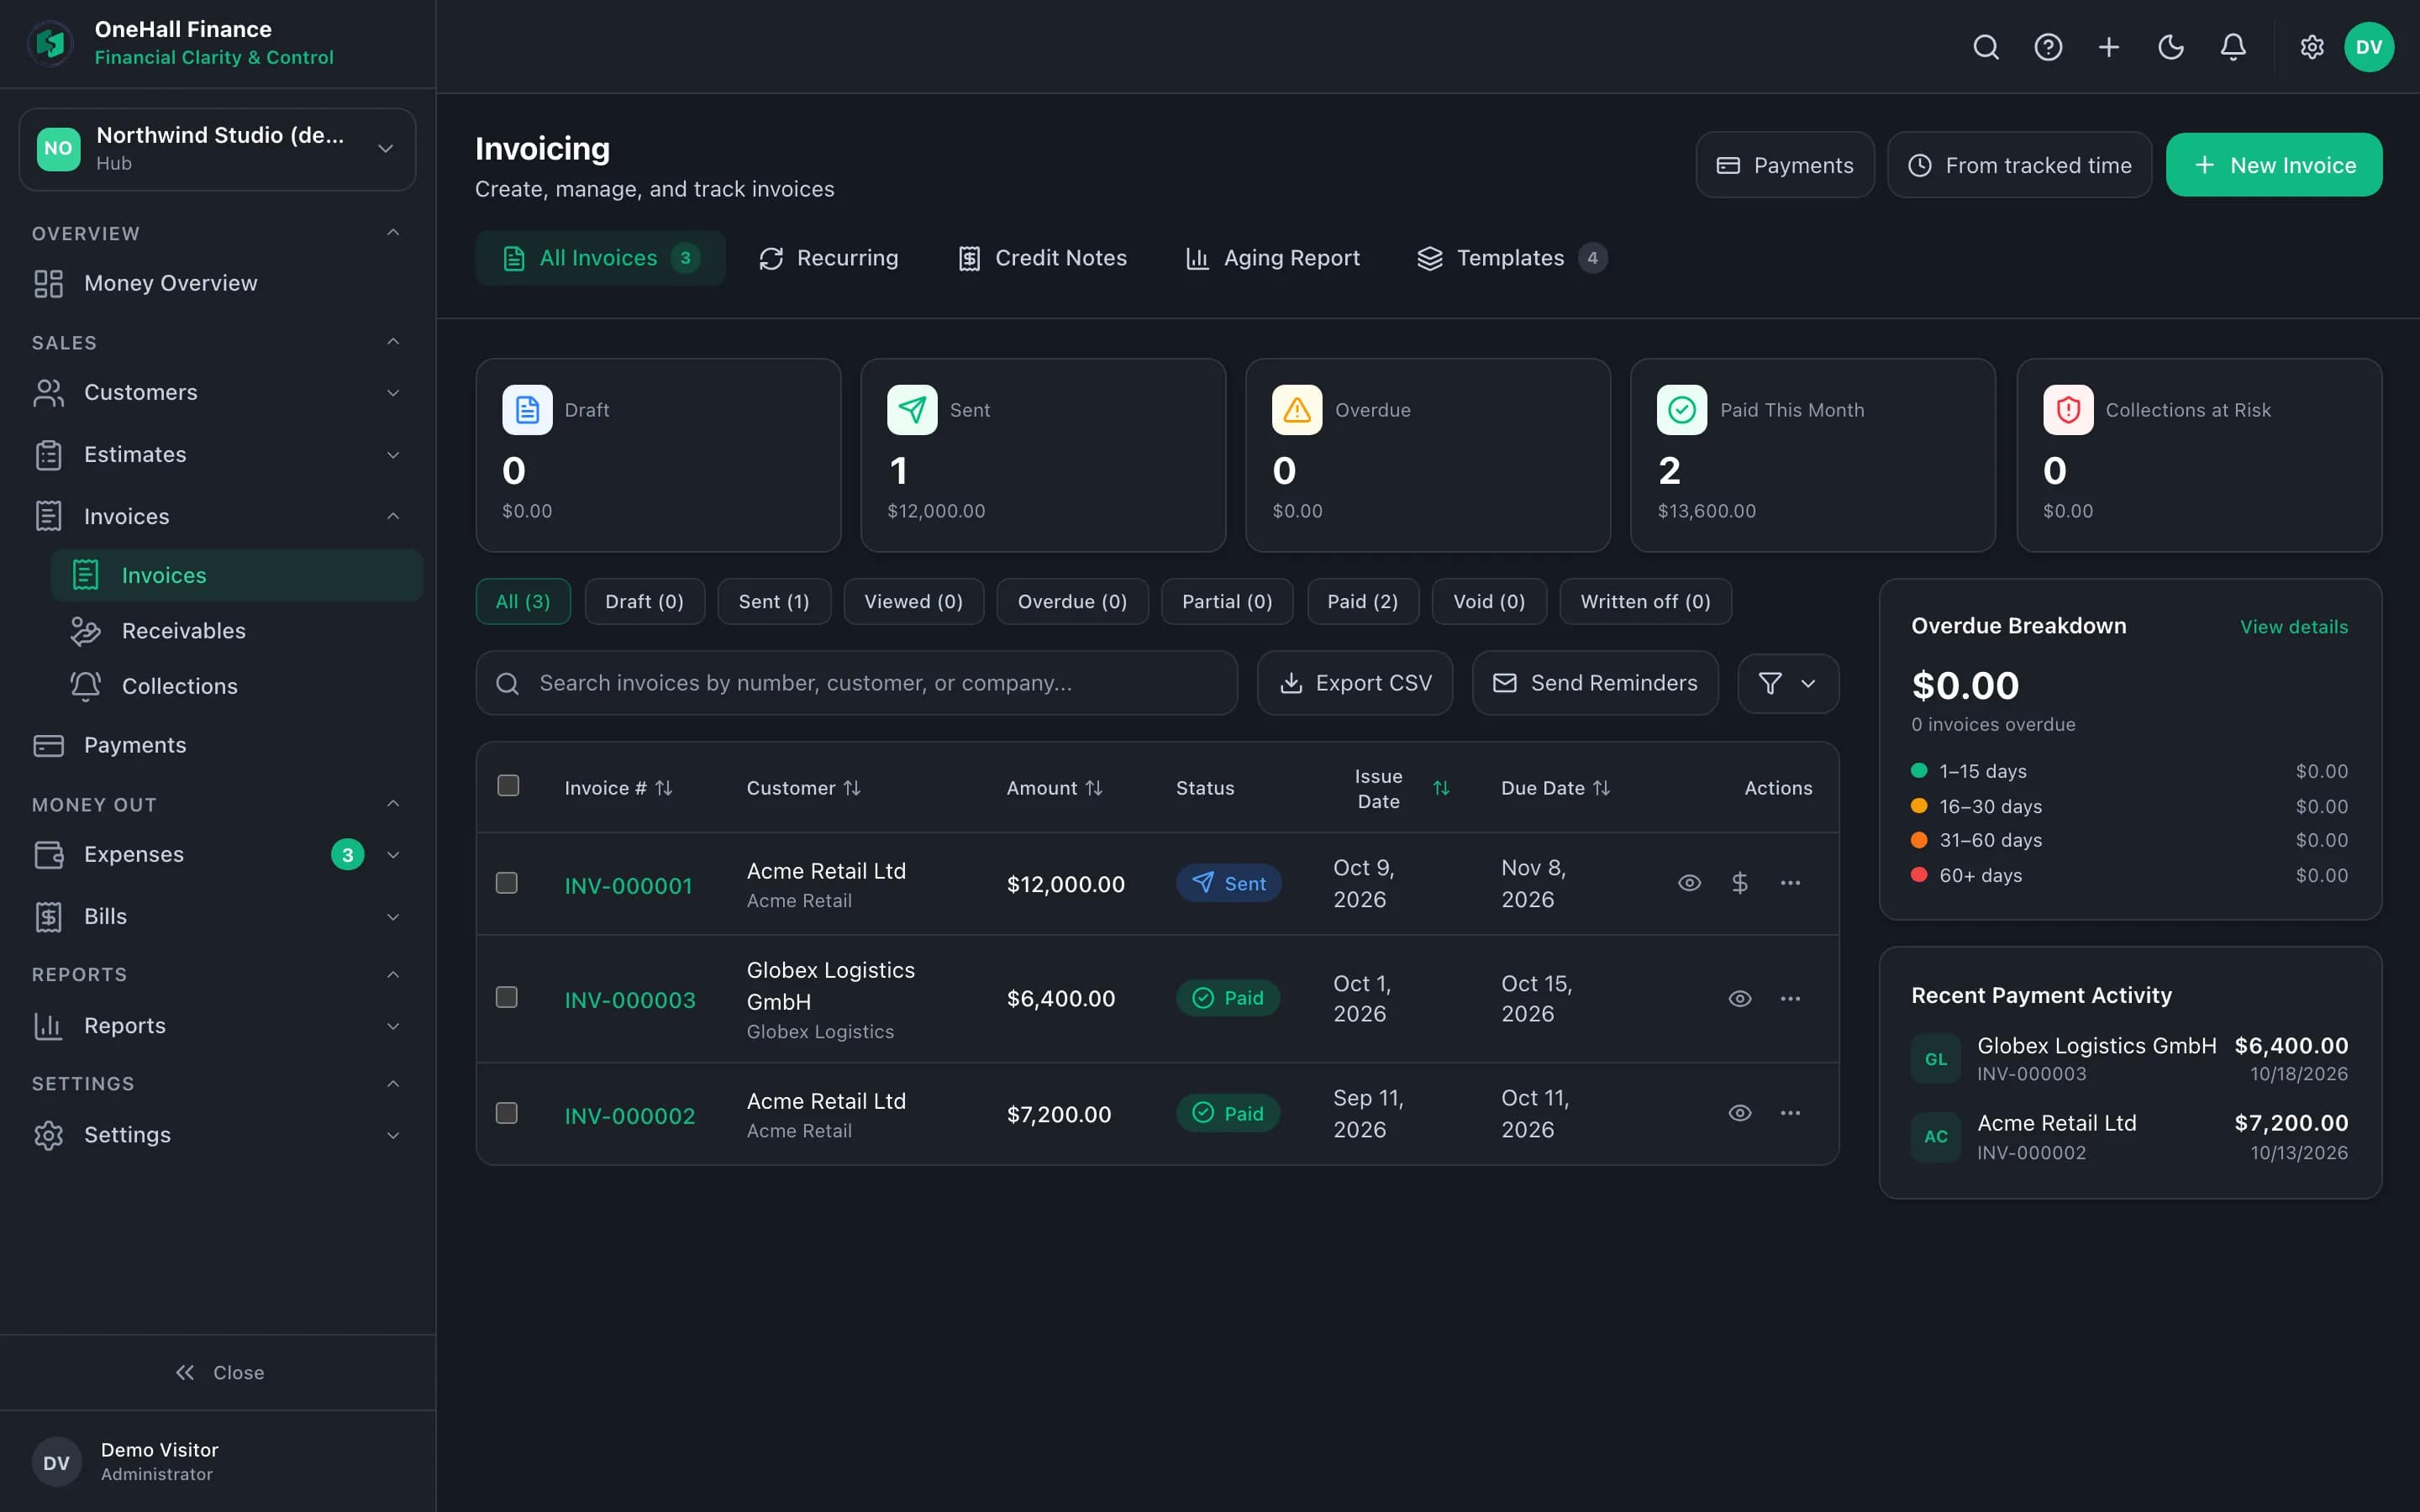Sort by Invoice # column arrows
2420x1512 pixels.
pos(664,788)
